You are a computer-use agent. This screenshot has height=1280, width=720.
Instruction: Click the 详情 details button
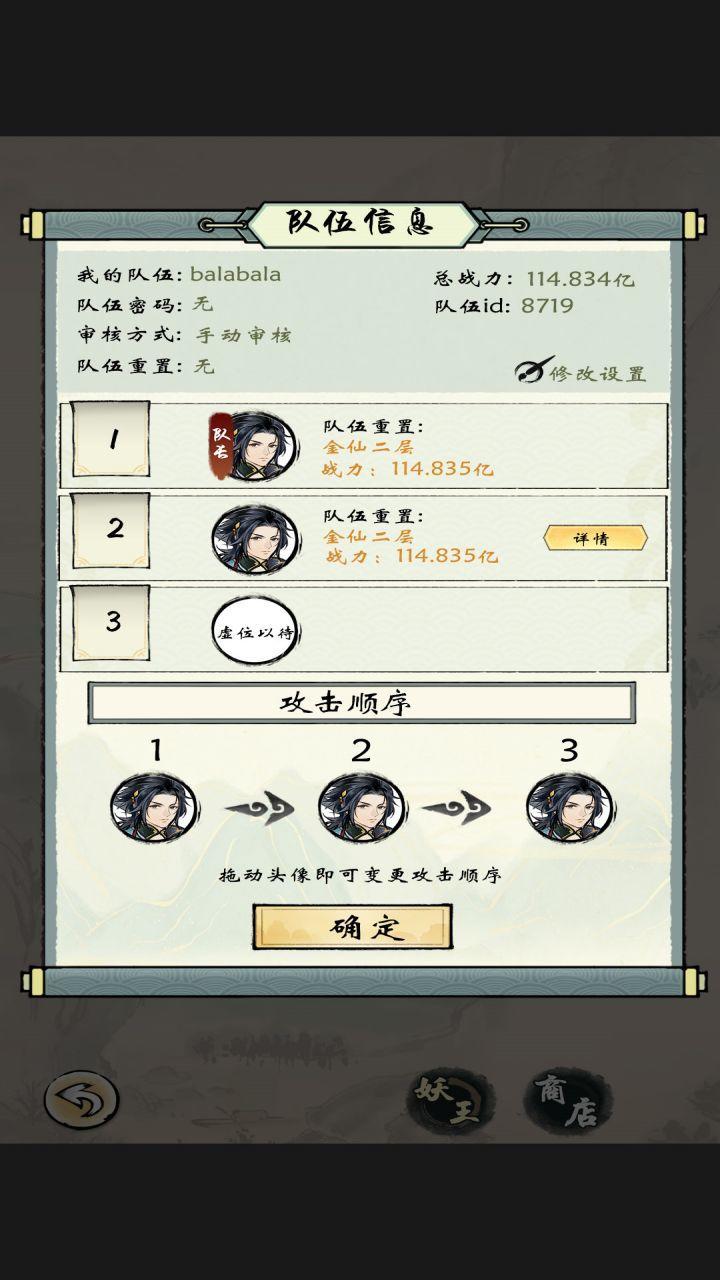click(x=595, y=538)
